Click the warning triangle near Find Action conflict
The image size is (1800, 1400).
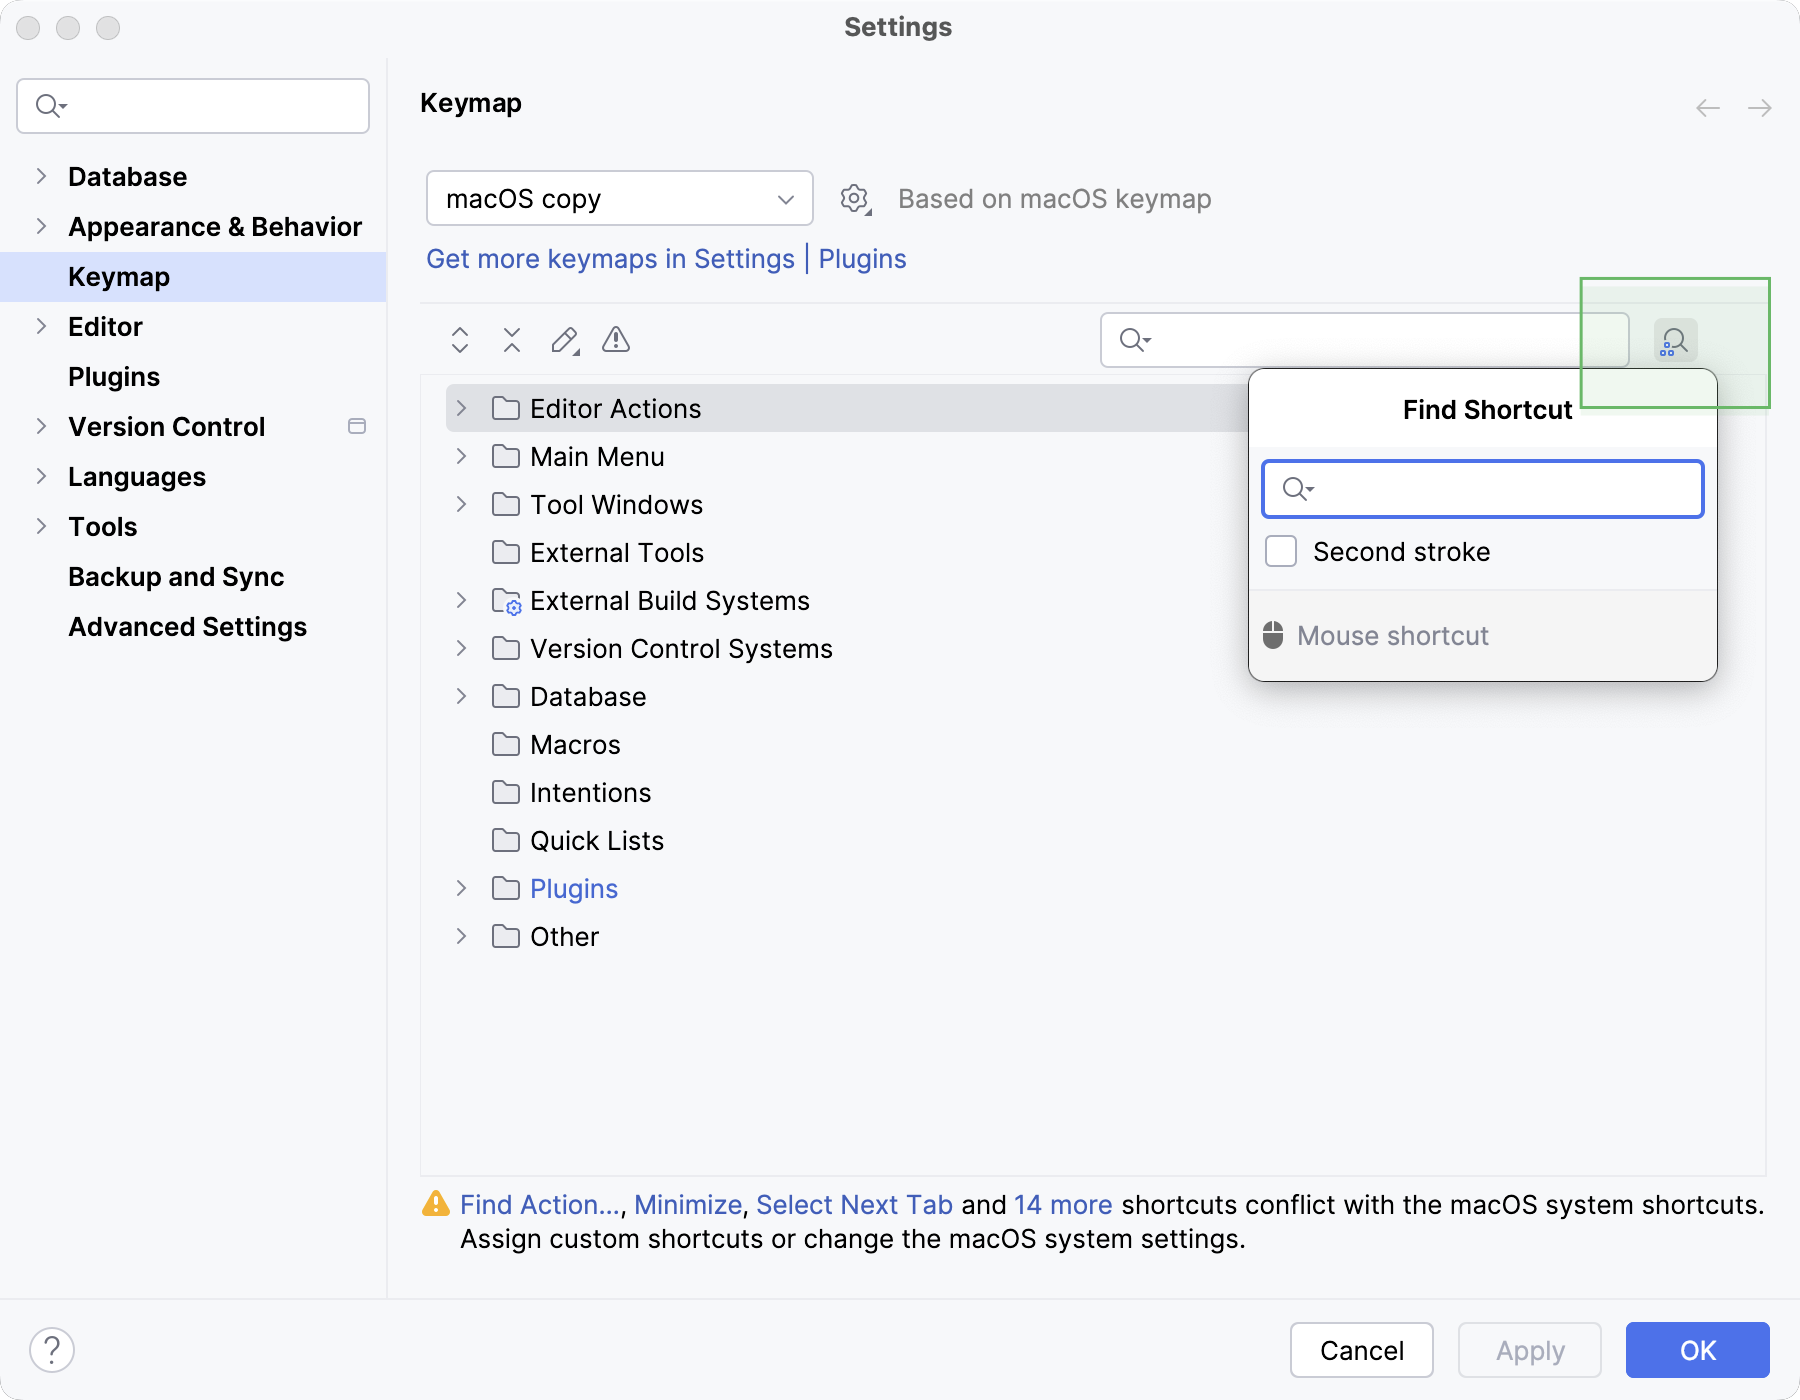436,1204
